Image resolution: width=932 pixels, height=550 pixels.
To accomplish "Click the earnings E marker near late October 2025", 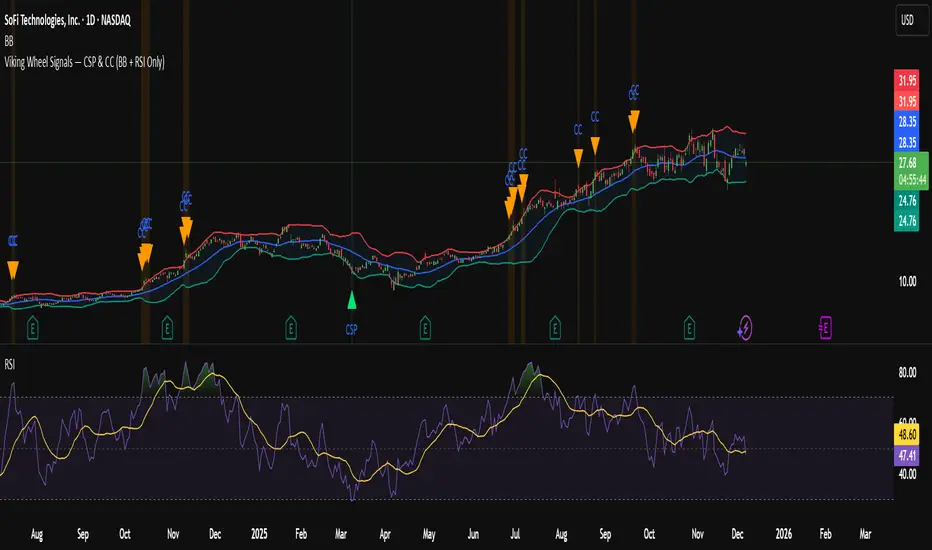I will click(689, 328).
